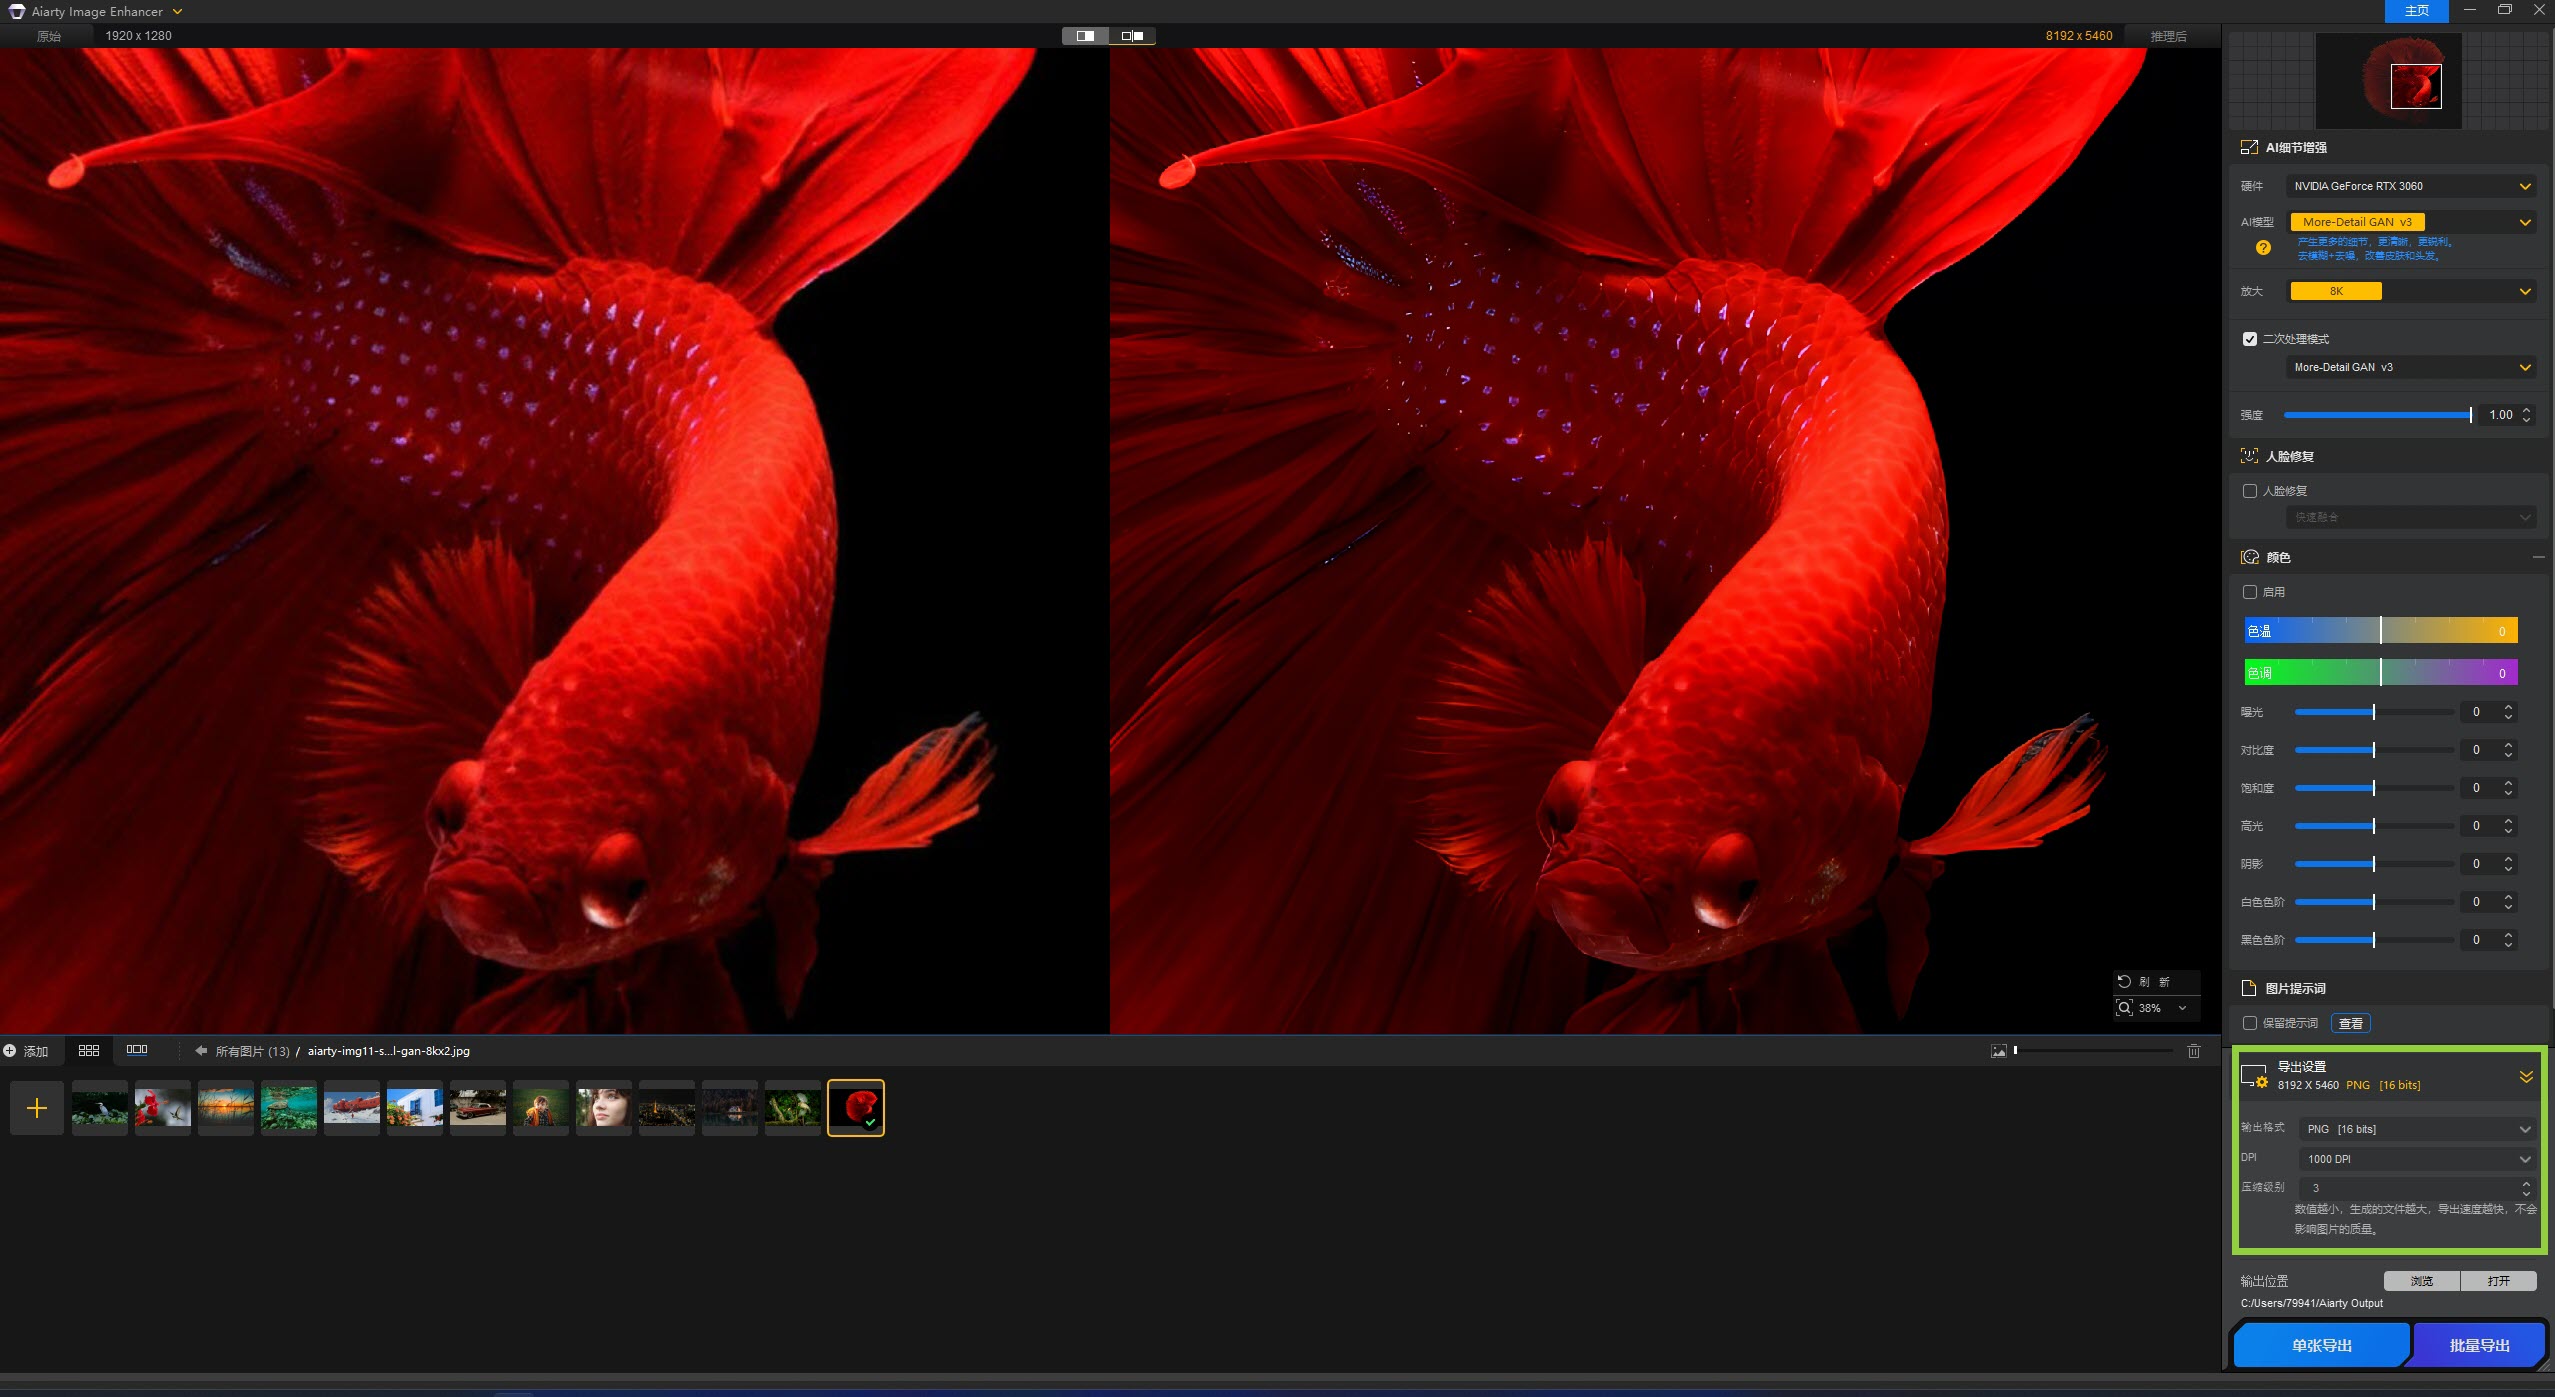Click the trash delete icon above thumbnails
This screenshot has height=1397, width=2555.
[x=2193, y=1051]
